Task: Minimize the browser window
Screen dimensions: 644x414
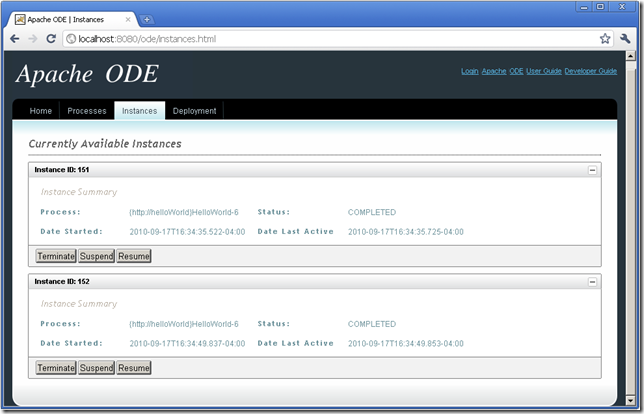Action: pos(584,7)
